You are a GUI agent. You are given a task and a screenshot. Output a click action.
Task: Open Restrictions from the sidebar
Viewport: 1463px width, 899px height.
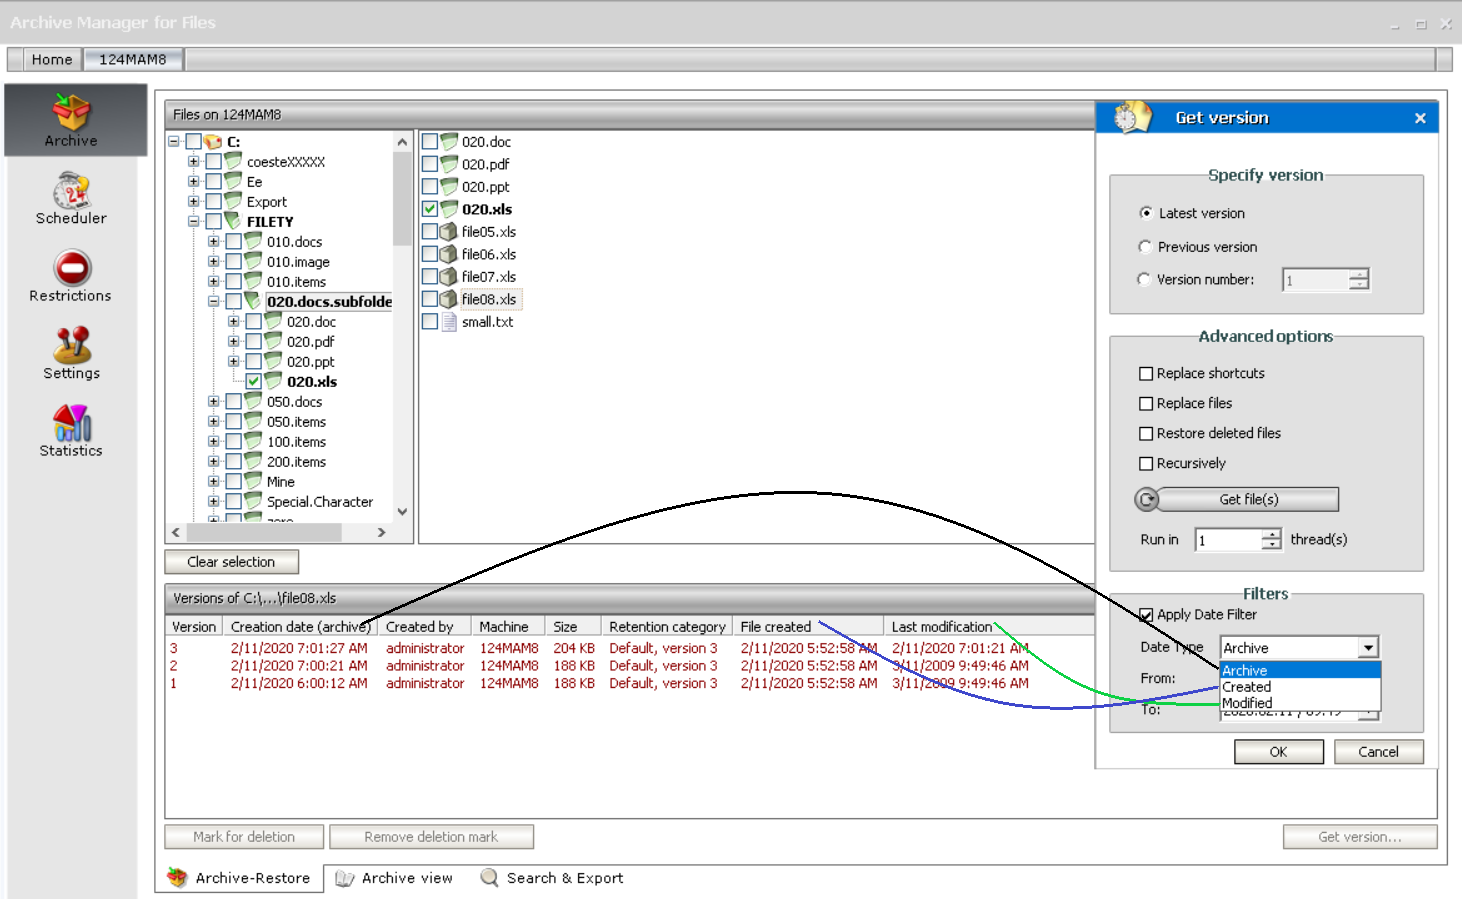(x=70, y=269)
